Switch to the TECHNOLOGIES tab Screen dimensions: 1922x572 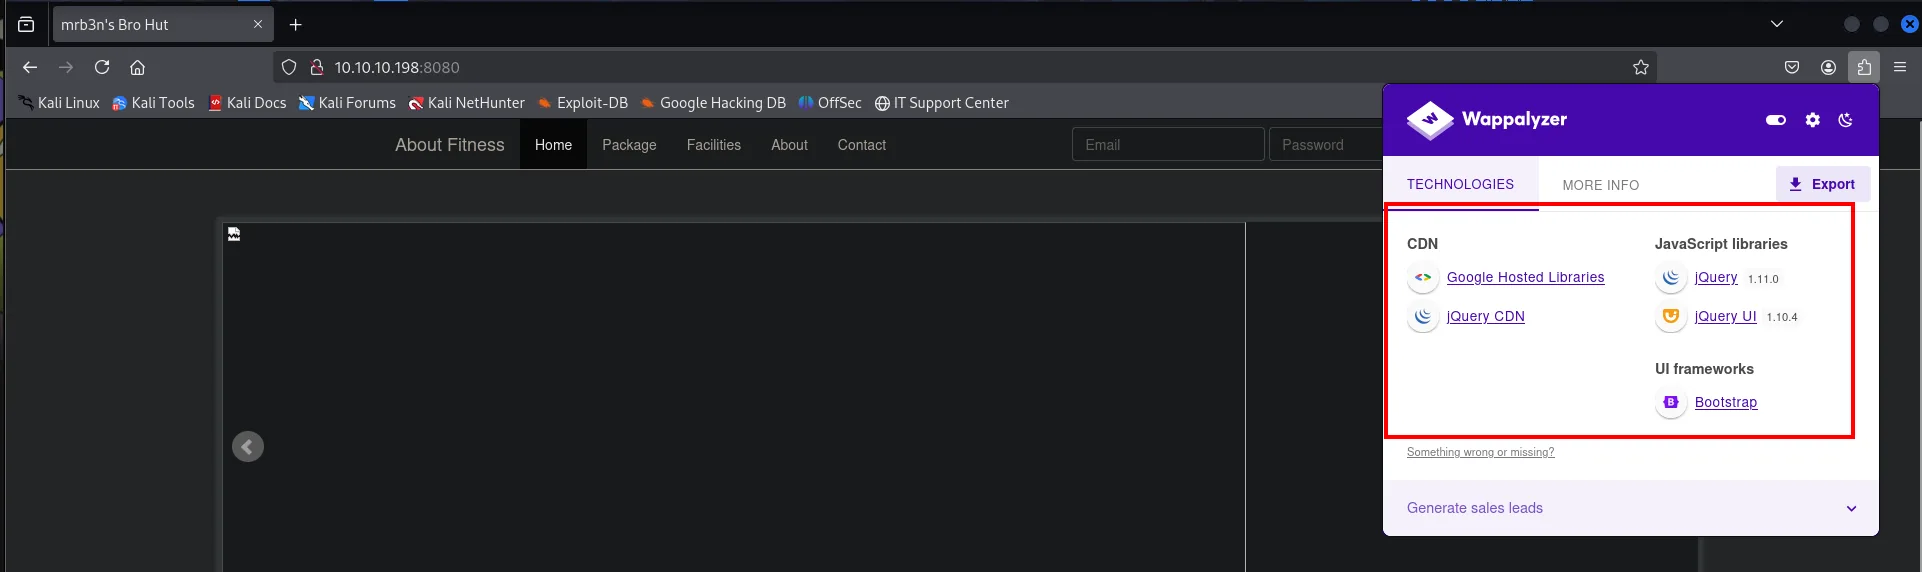click(1460, 184)
